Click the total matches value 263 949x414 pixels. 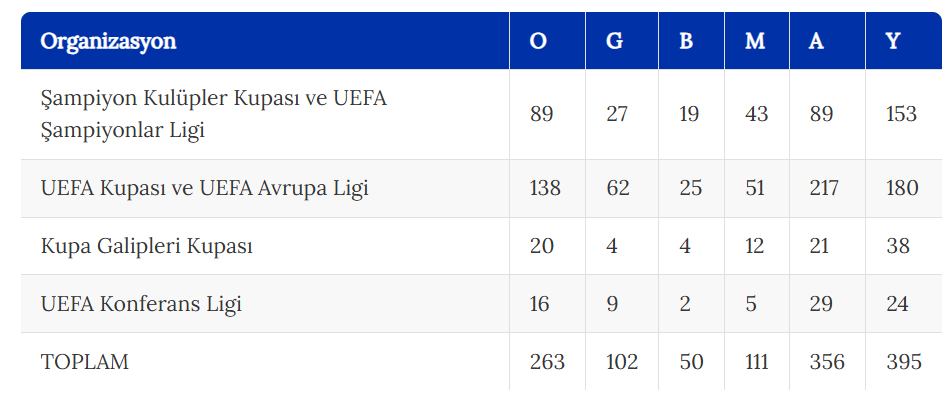[x=547, y=362]
